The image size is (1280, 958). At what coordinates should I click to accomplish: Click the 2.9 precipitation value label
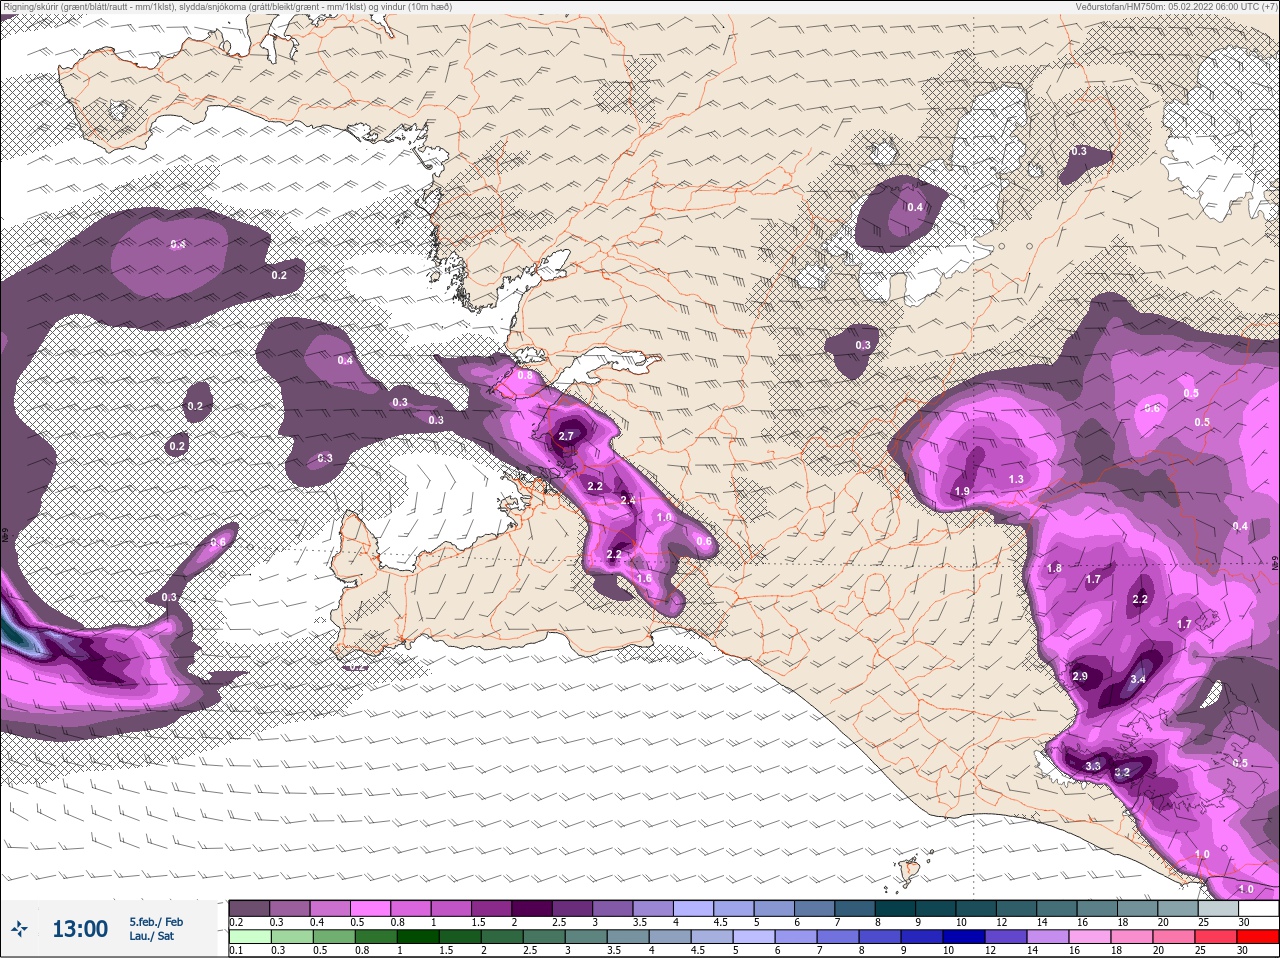click(1080, 676)
